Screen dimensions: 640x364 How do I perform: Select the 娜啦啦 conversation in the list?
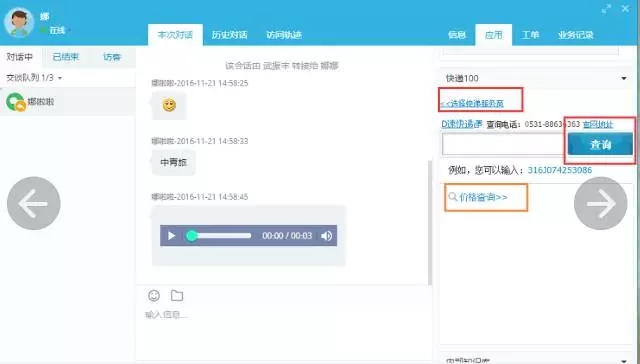click(67, 102)
